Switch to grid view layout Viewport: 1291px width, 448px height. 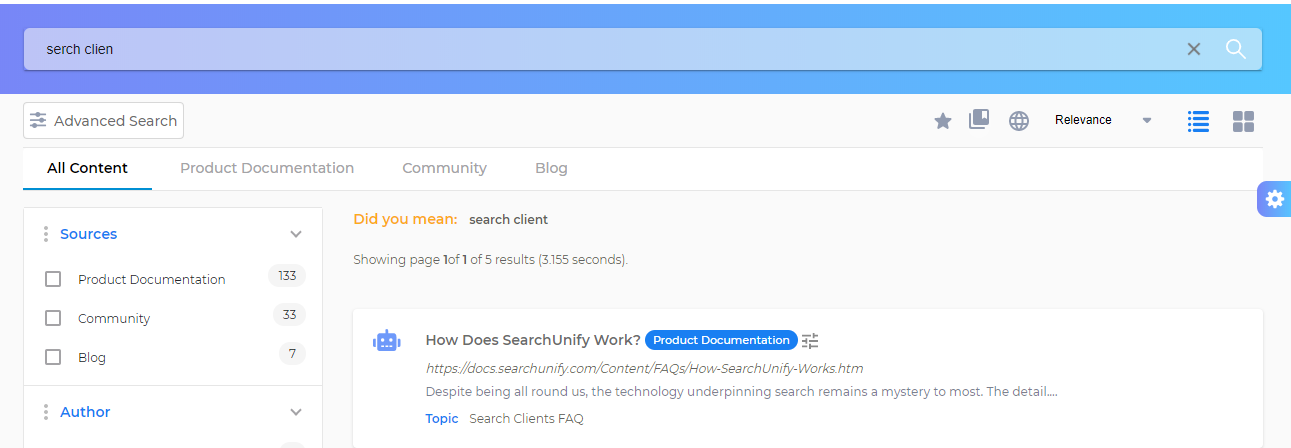[x=1243, y=121]
